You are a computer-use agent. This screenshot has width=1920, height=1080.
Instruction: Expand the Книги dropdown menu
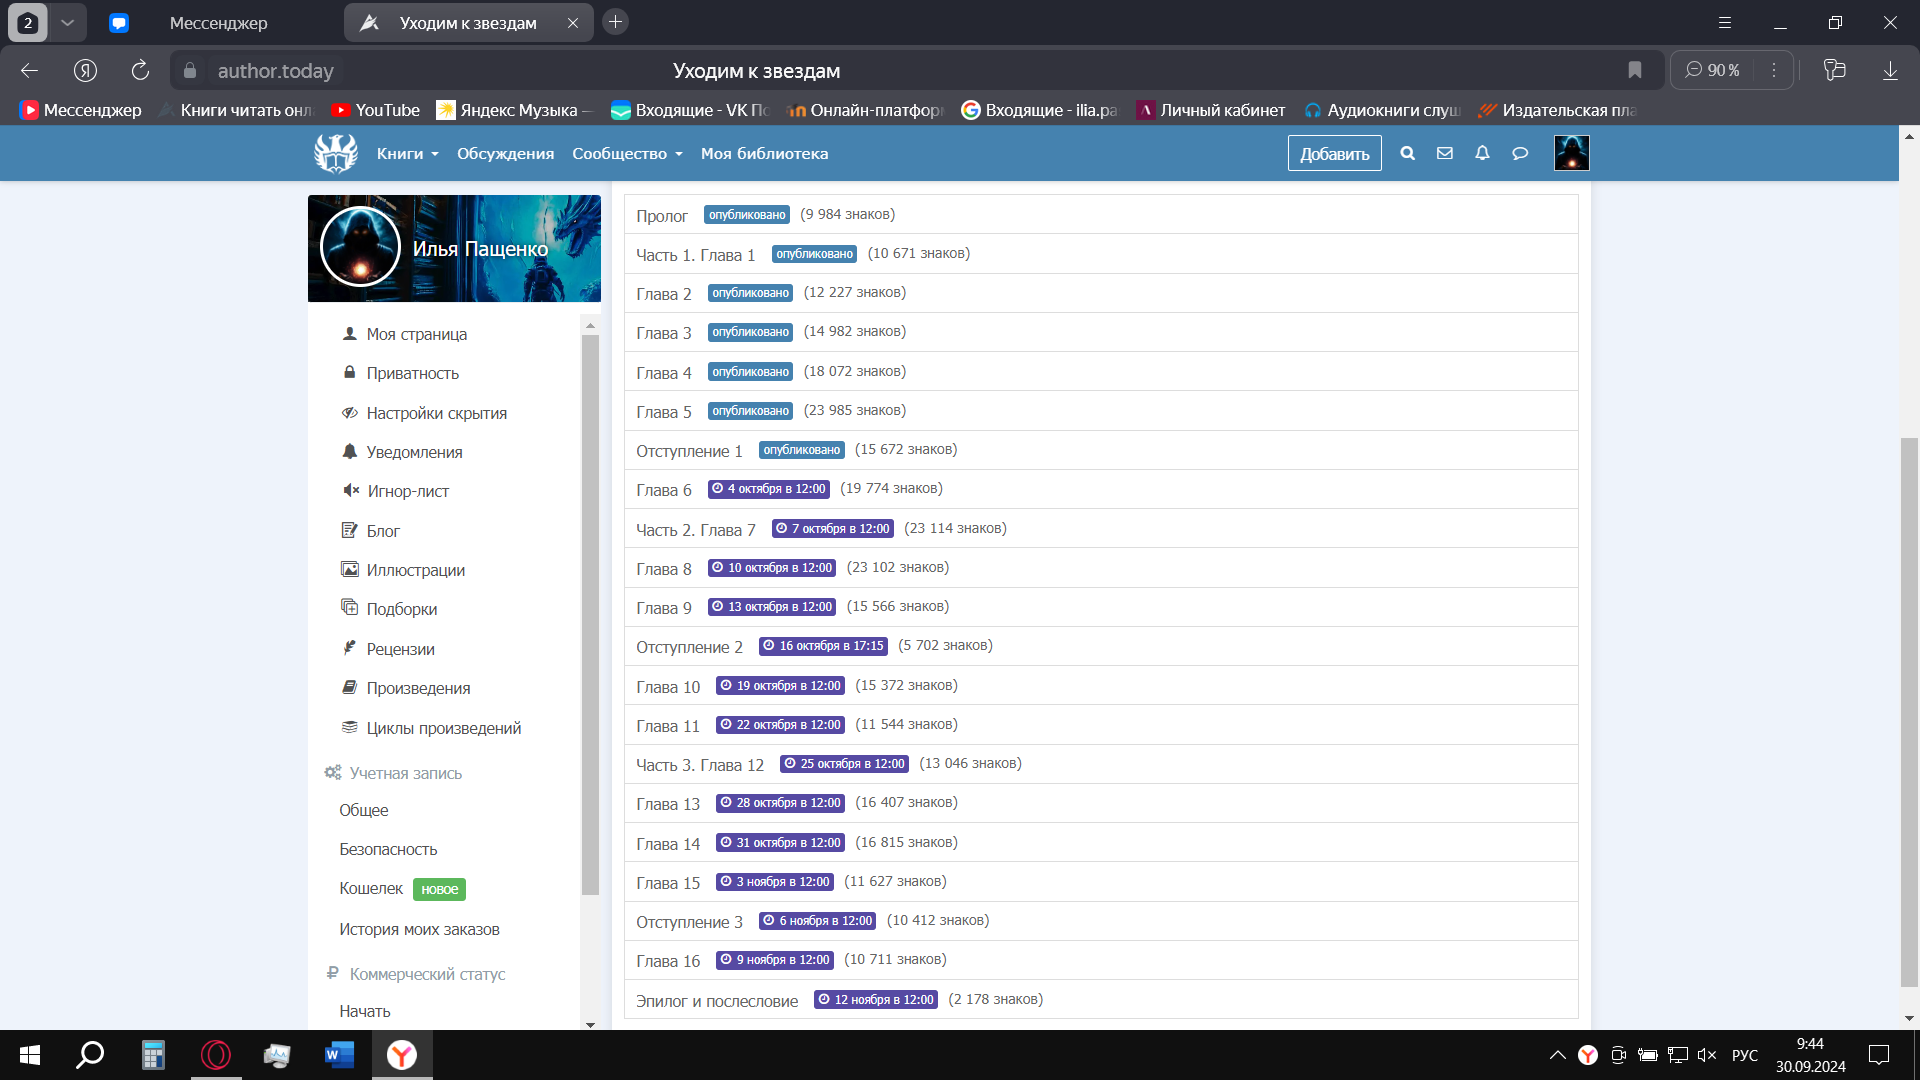point(407,153)
